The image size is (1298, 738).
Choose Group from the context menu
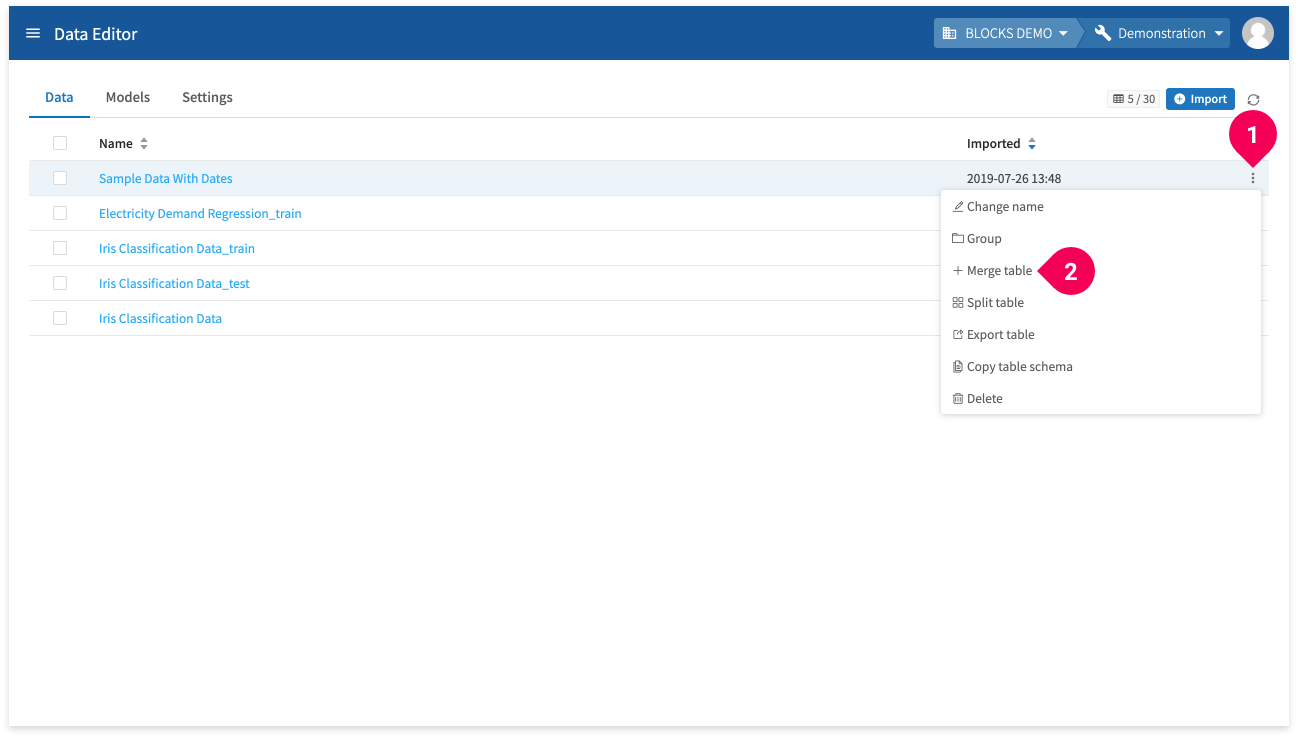[1100, 239]
